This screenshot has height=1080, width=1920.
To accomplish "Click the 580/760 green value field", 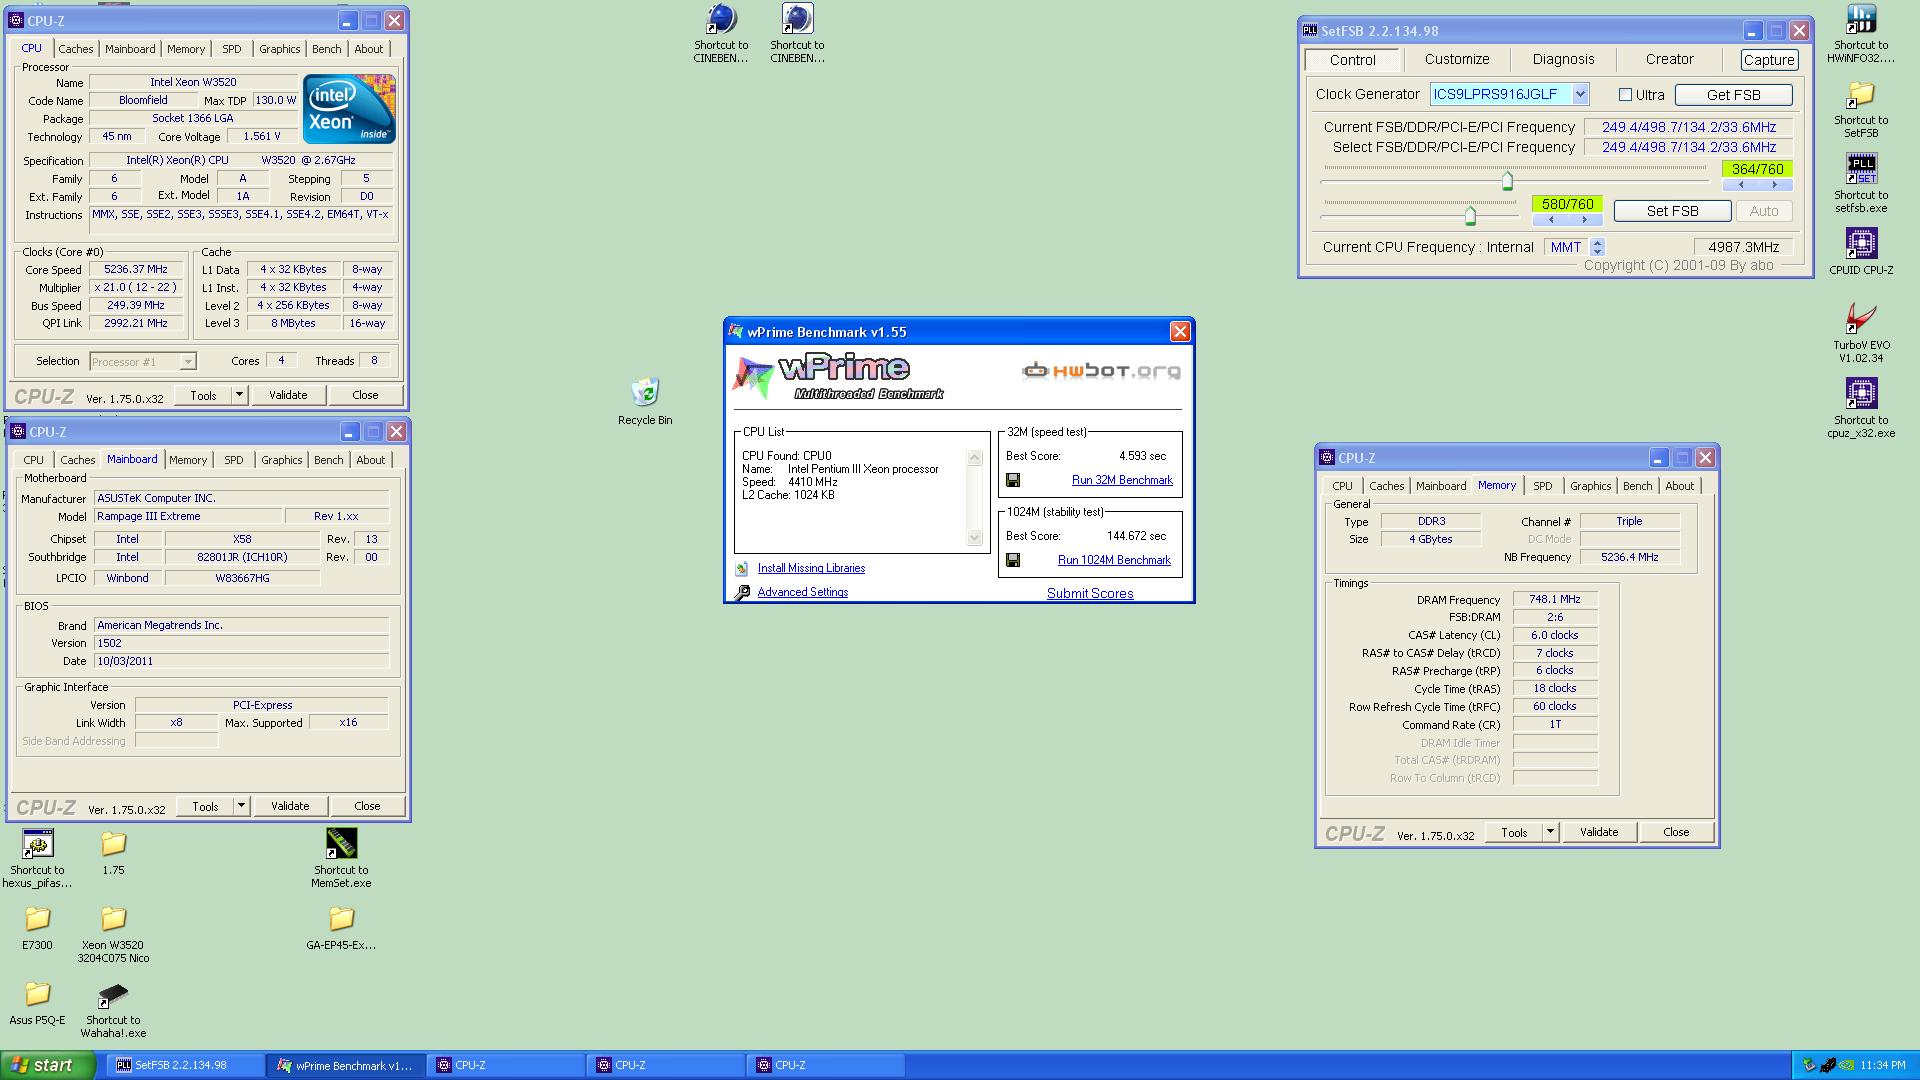I will (1567, 204).
